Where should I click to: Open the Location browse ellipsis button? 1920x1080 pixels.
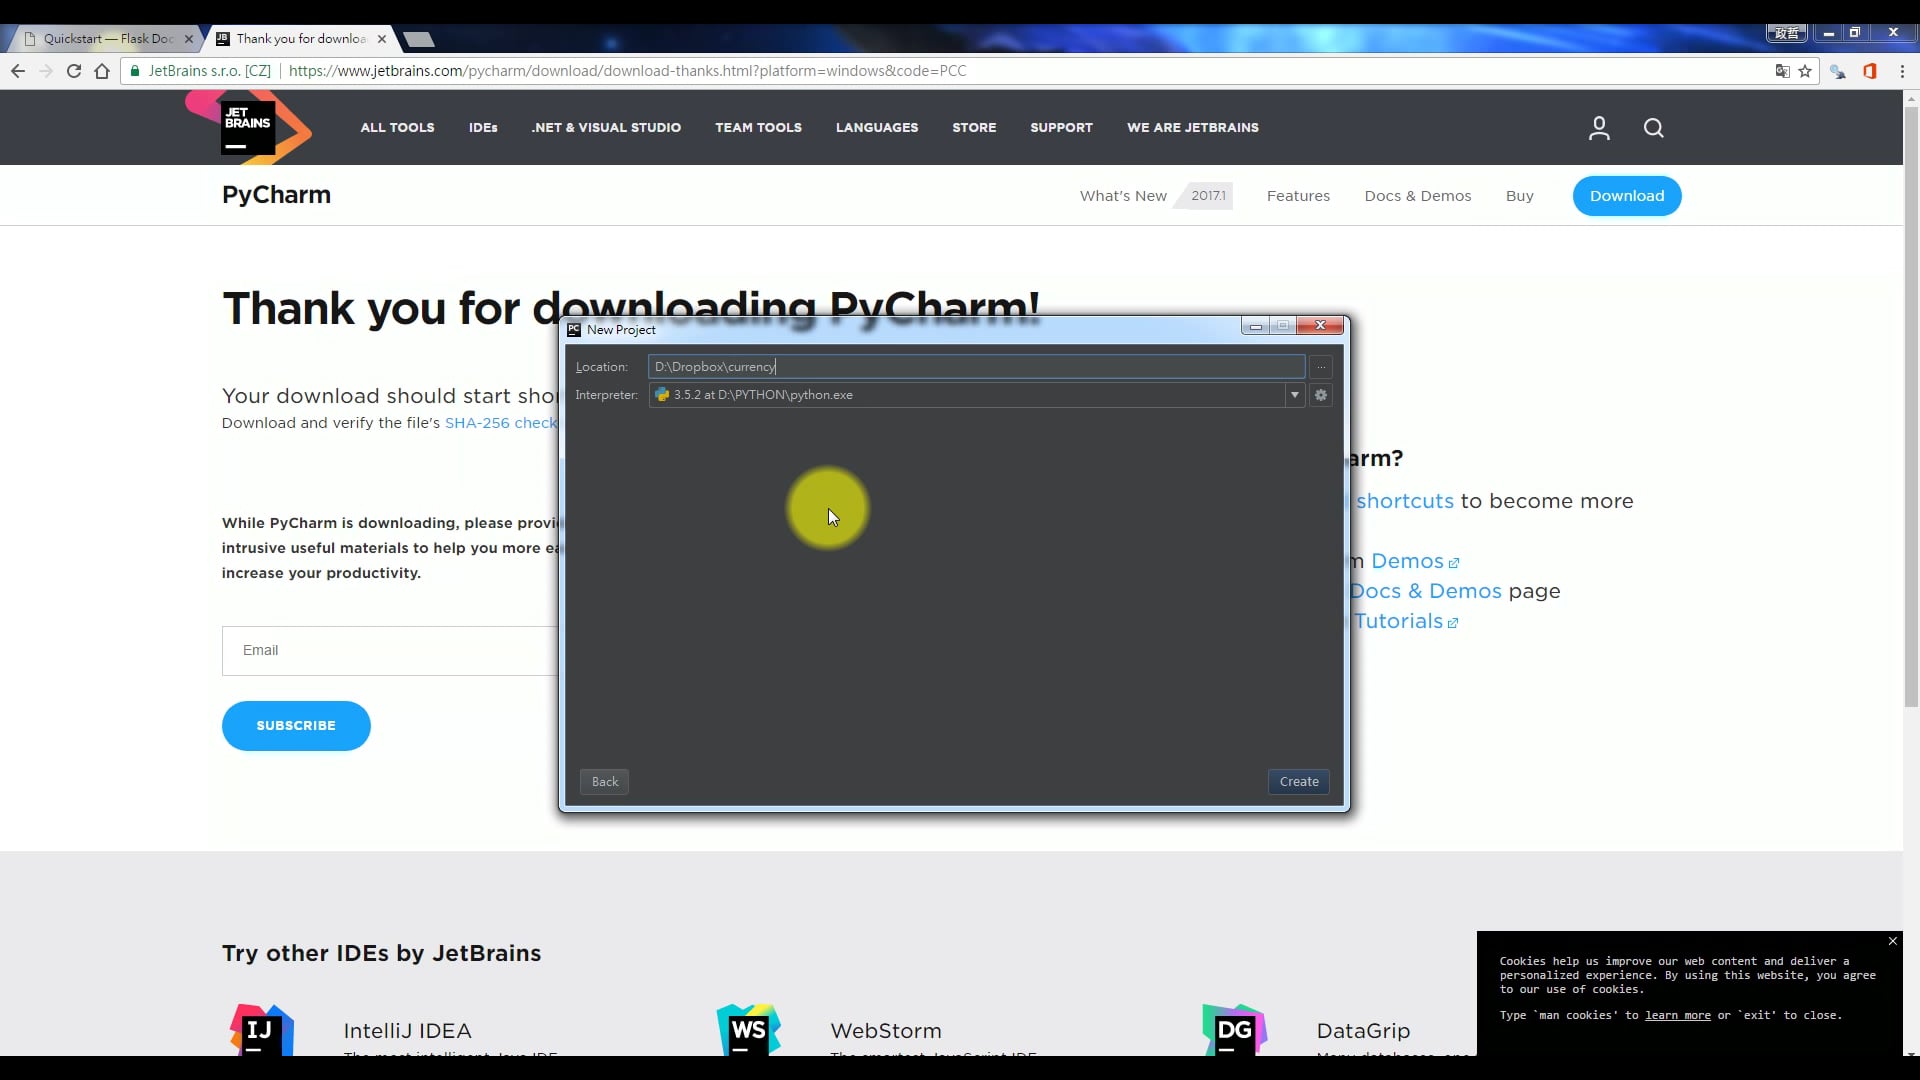tap(1321, 367)
